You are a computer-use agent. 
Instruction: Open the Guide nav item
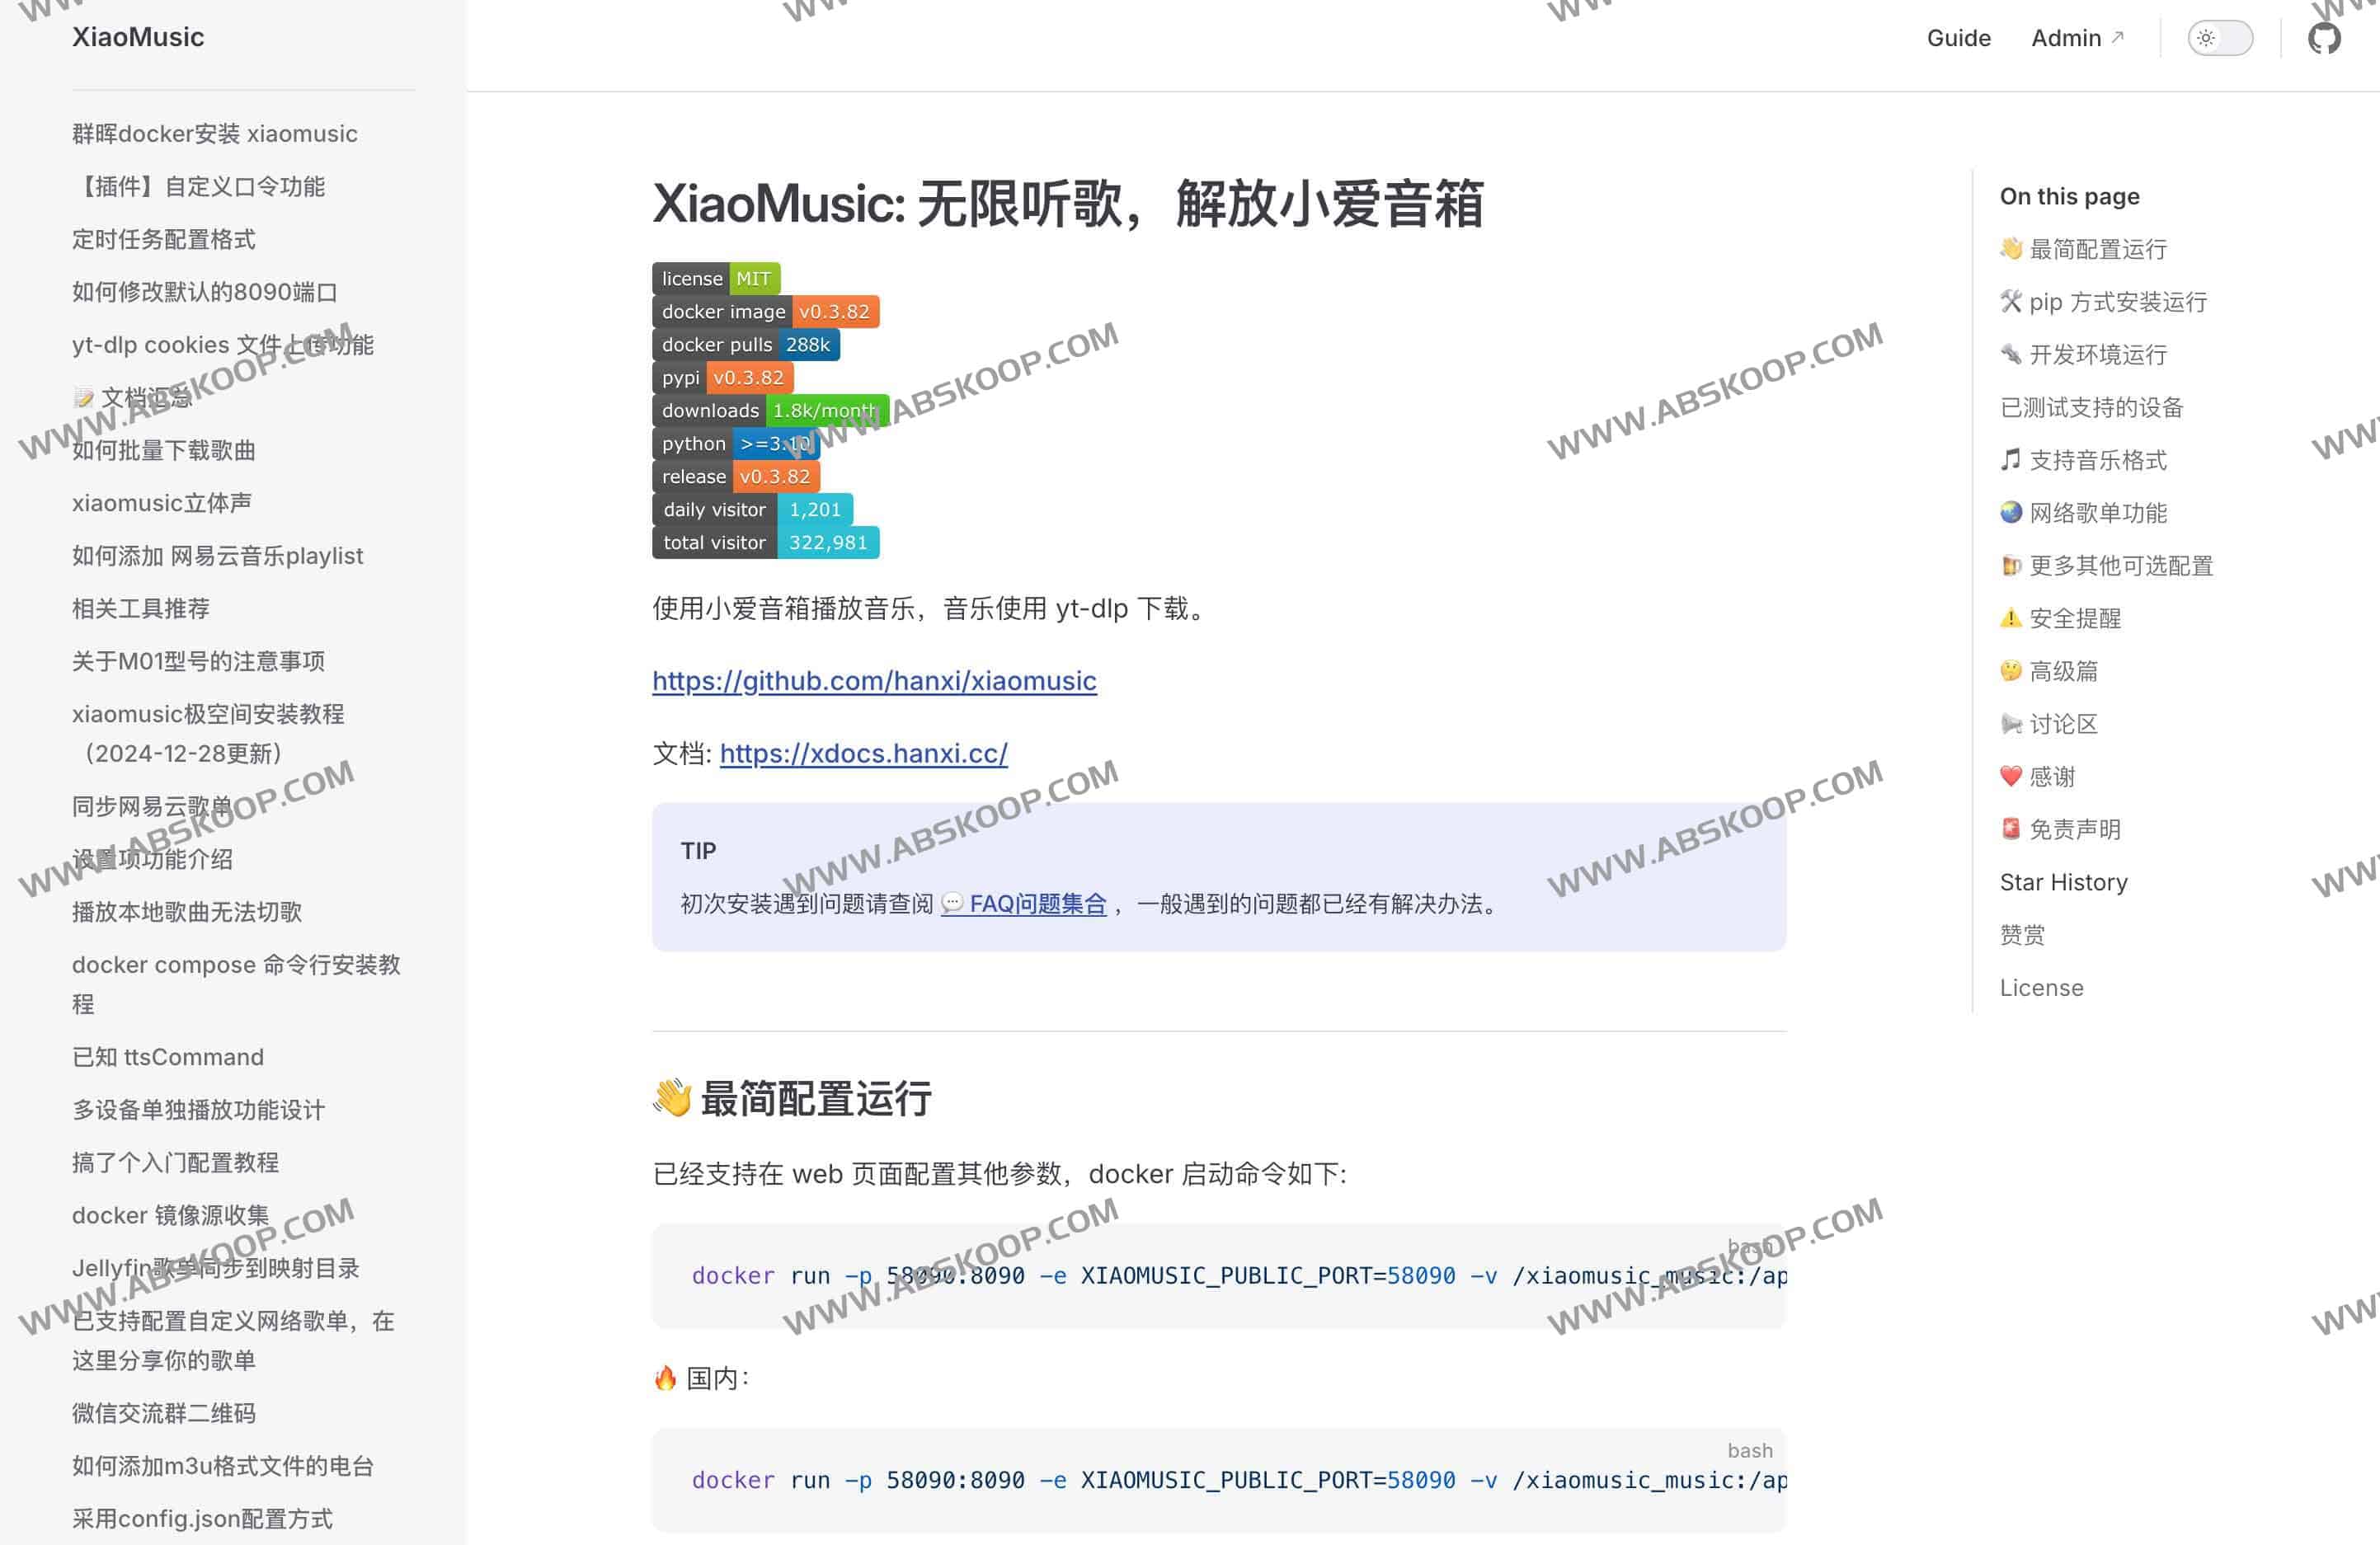click(1958, 38)
